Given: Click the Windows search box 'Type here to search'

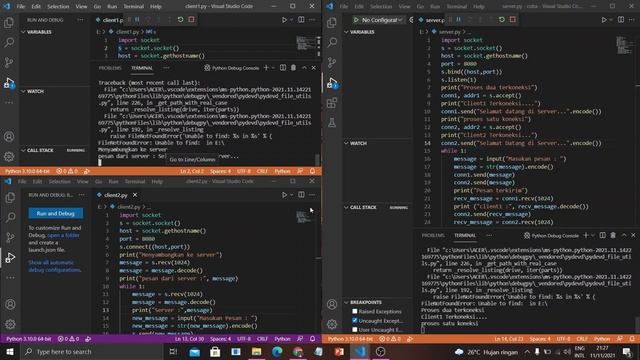Looking at the screenshot, I should click(x=92, y=351).
